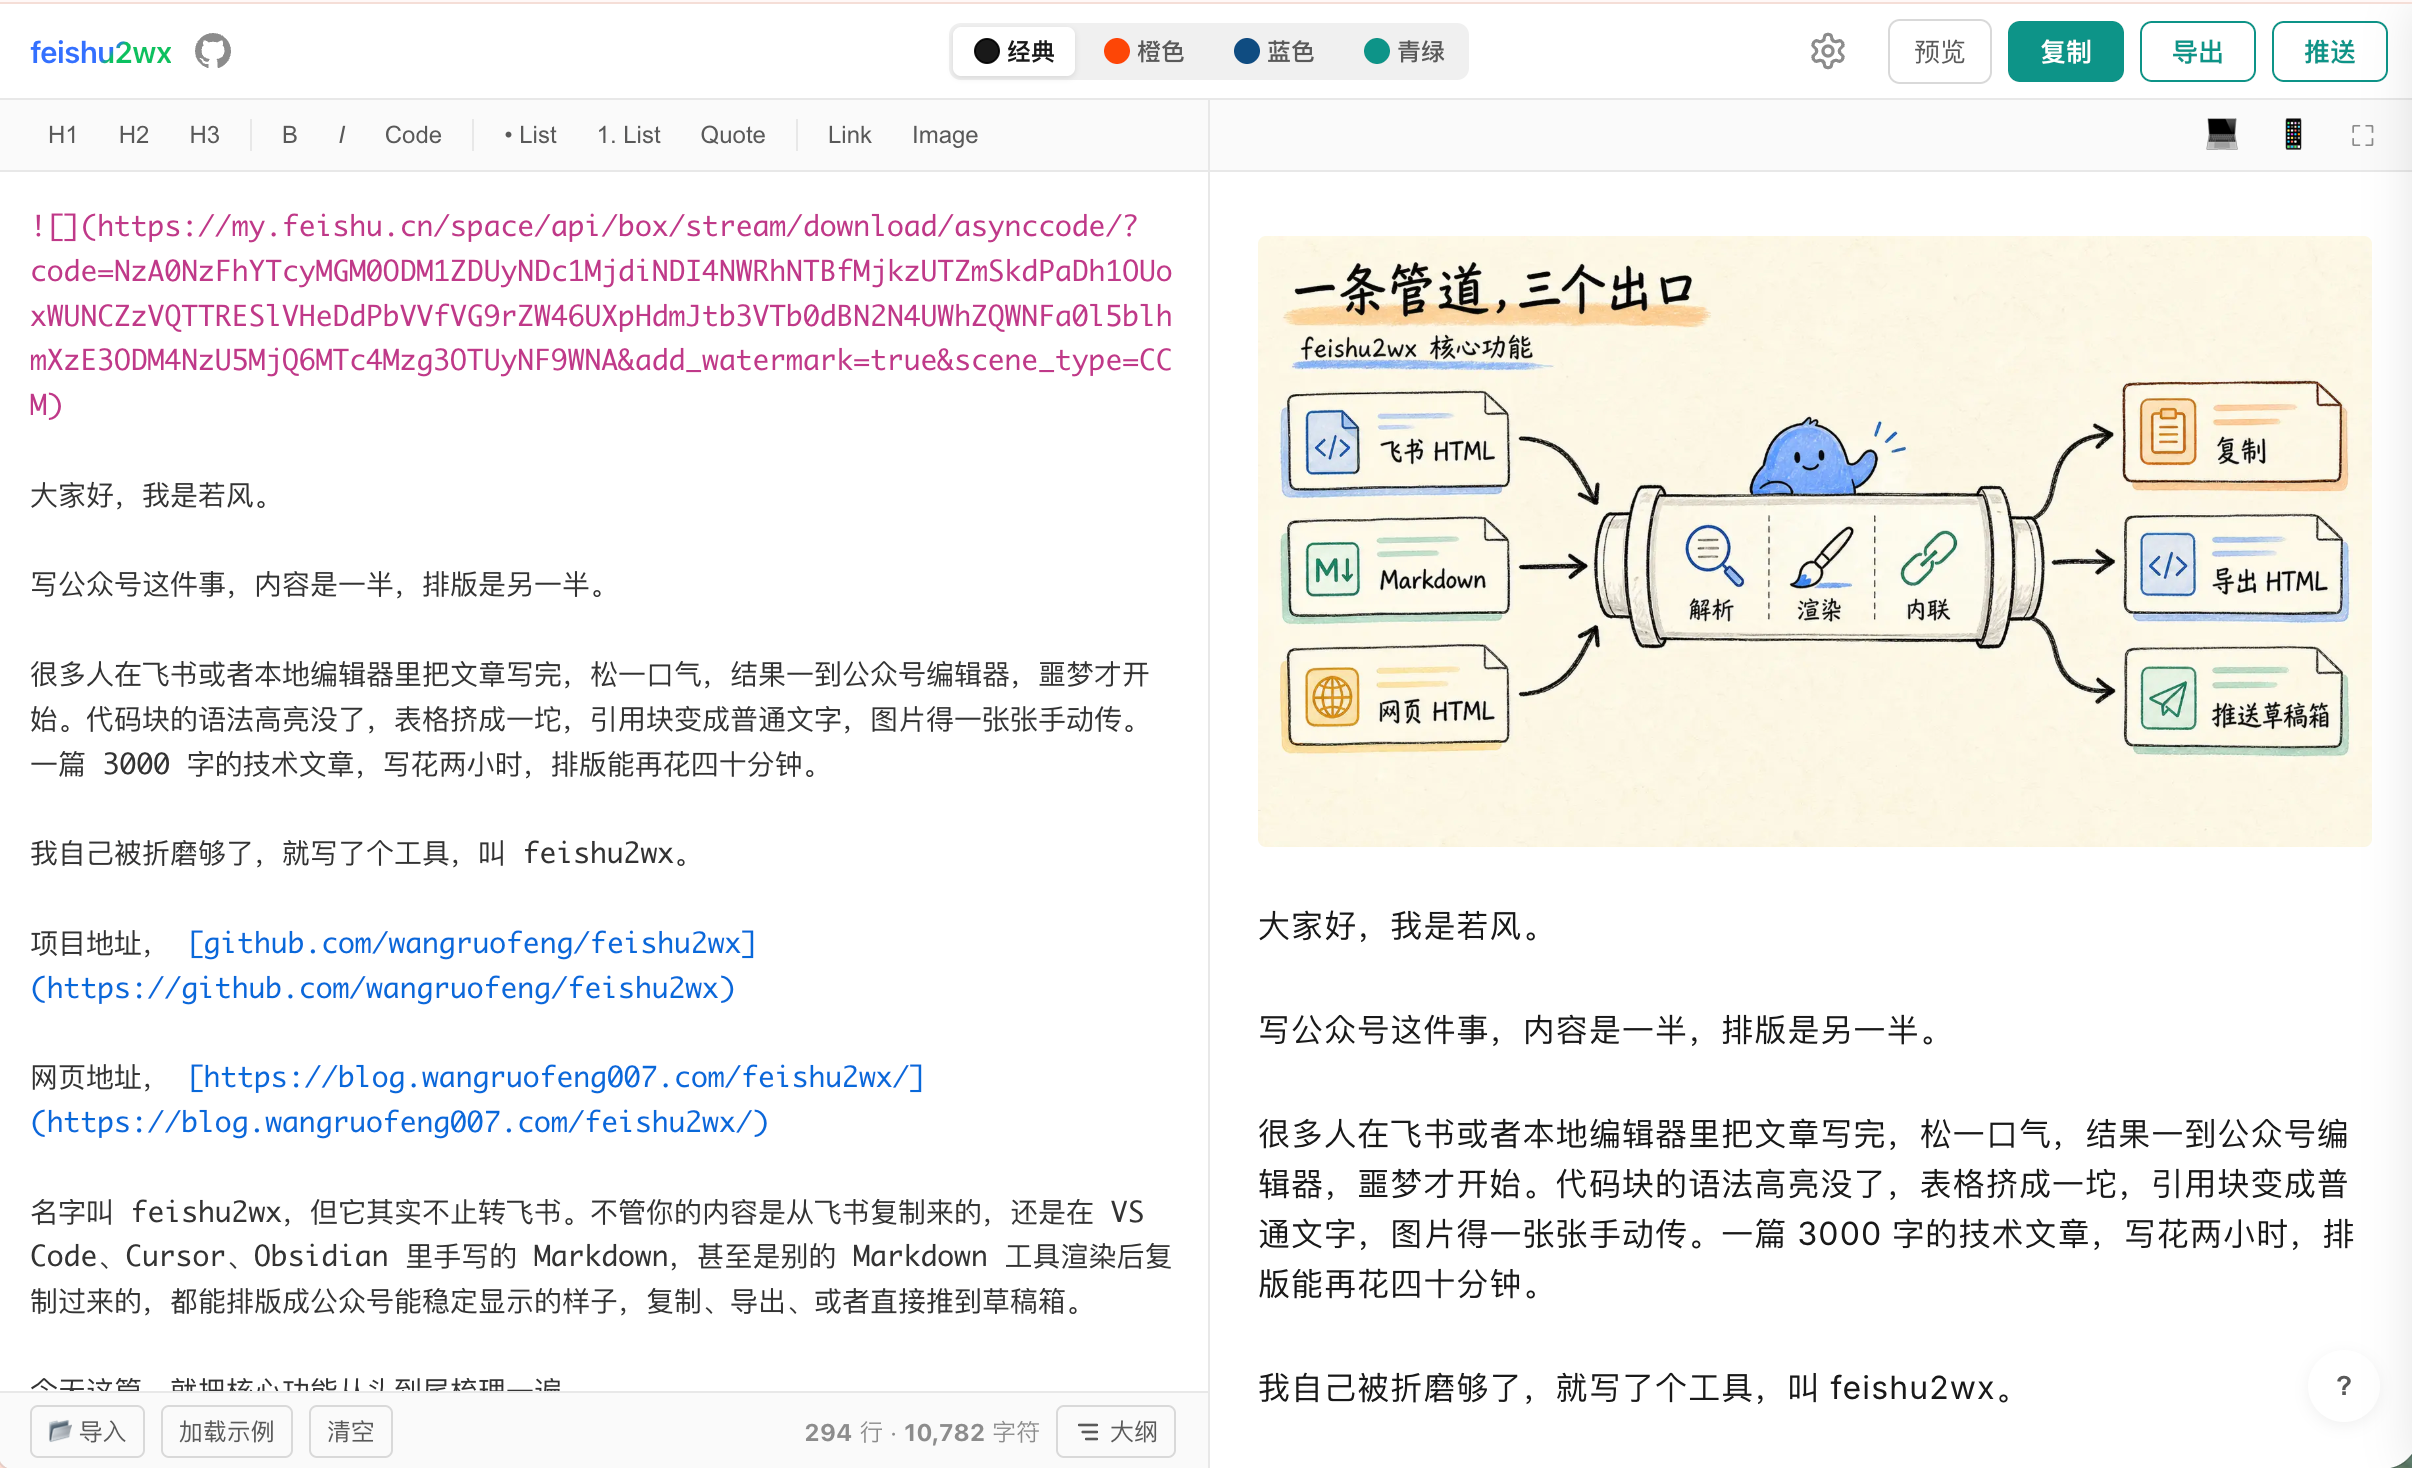Select the 经典 classic theme
The width and height of the screenshot is (2412, 1468).
[x=1014, y=51]
